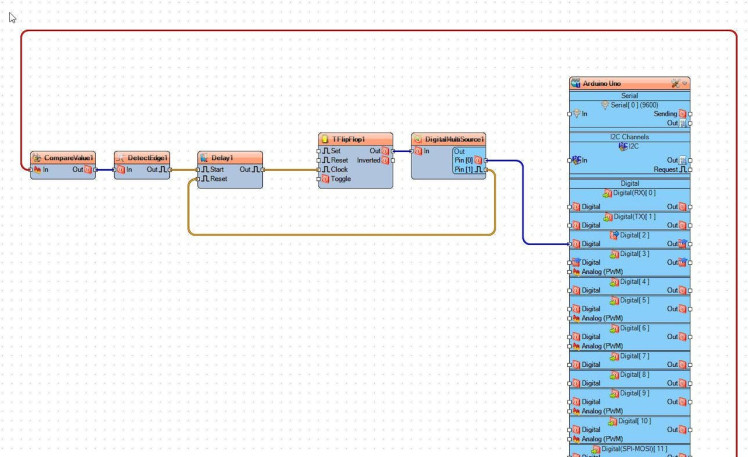748x457 pixels.
Task: Click the Digital[9] Analog (PWM) pin icon
Action: tap(576, 411)
